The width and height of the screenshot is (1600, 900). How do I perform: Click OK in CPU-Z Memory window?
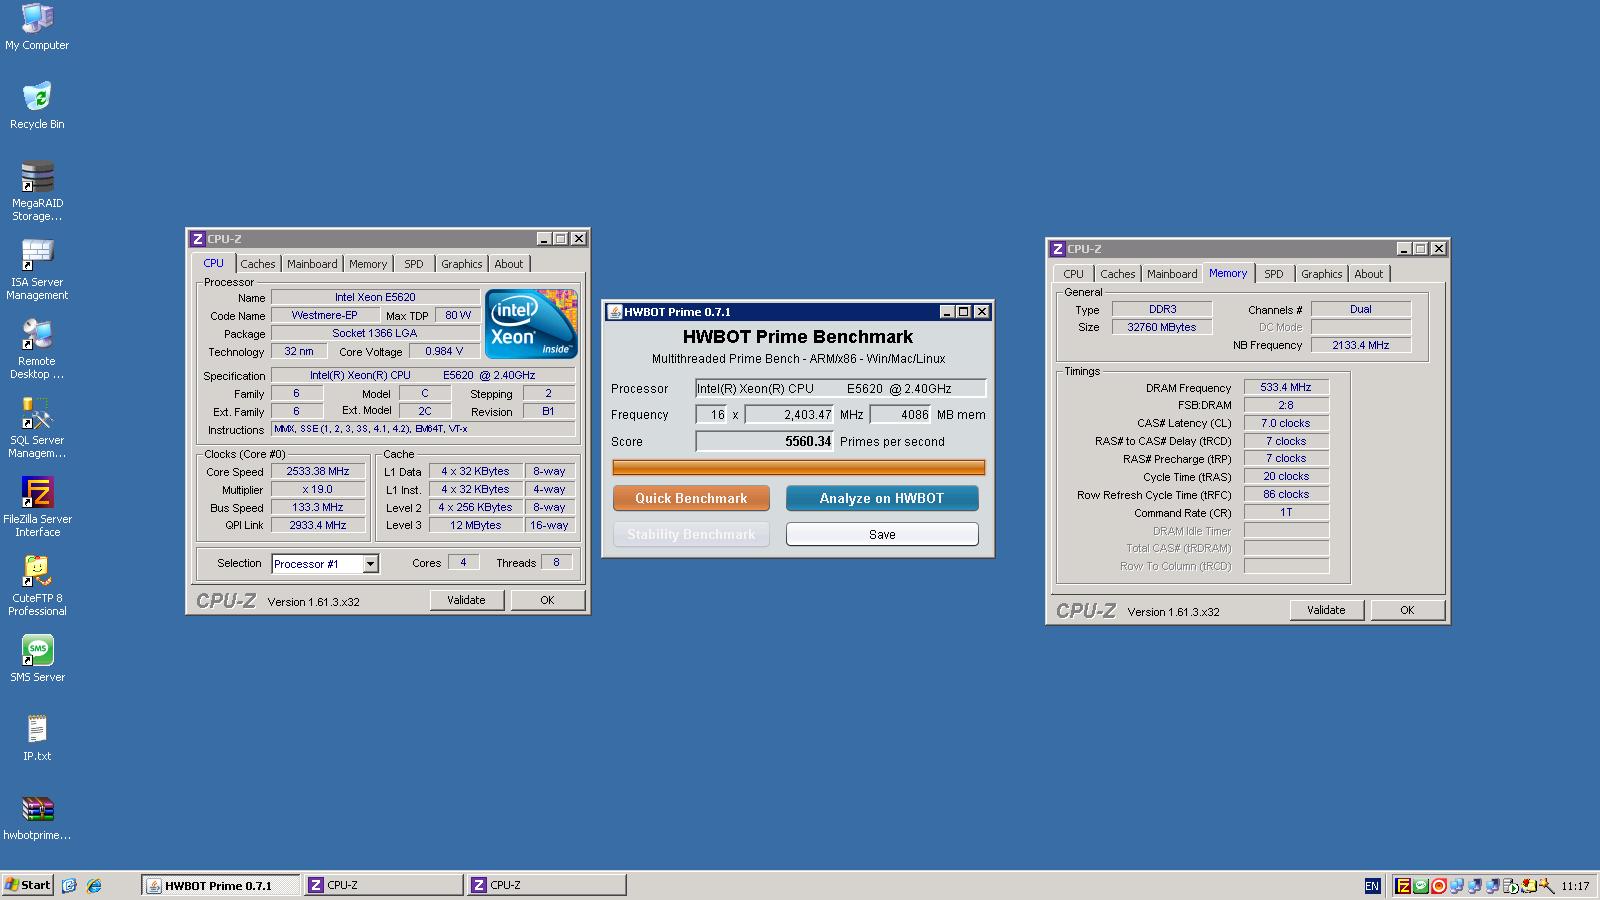click(1407, 610)
